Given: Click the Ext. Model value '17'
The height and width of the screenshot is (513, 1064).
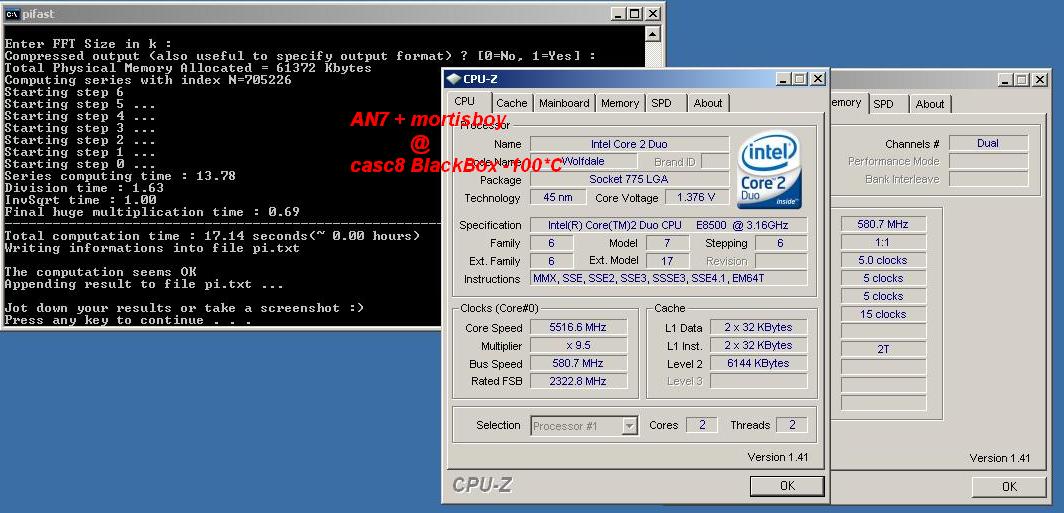Looking at the screenshot, I should point(667,261).
